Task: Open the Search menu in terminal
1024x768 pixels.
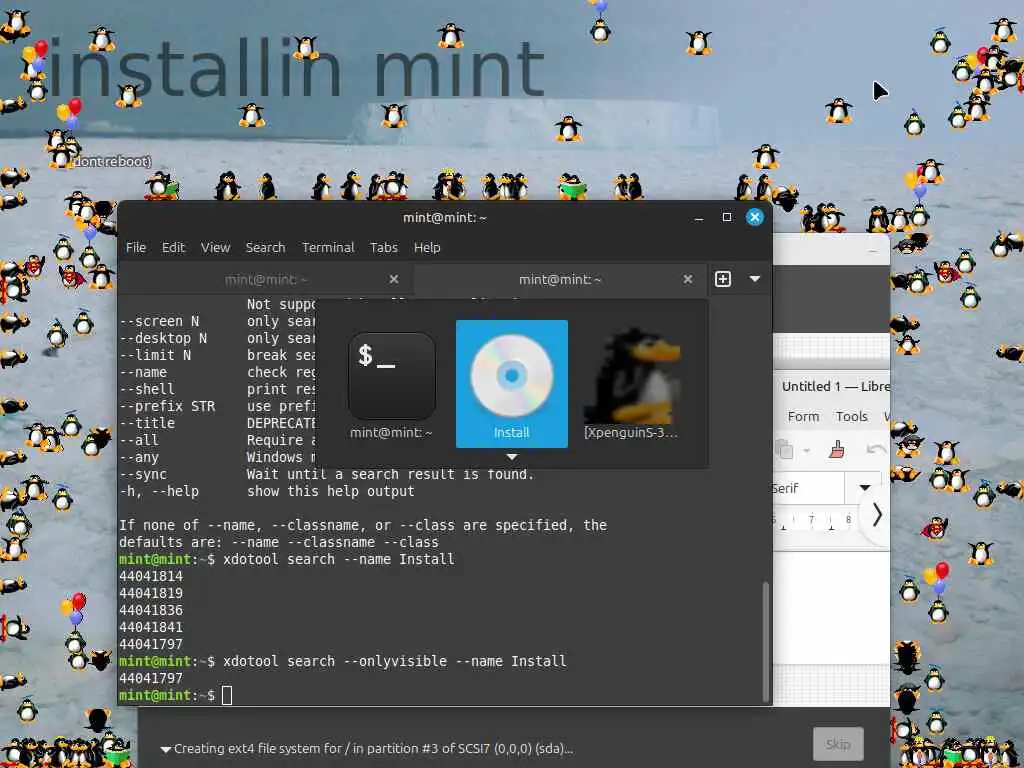Action: [265, 248]
